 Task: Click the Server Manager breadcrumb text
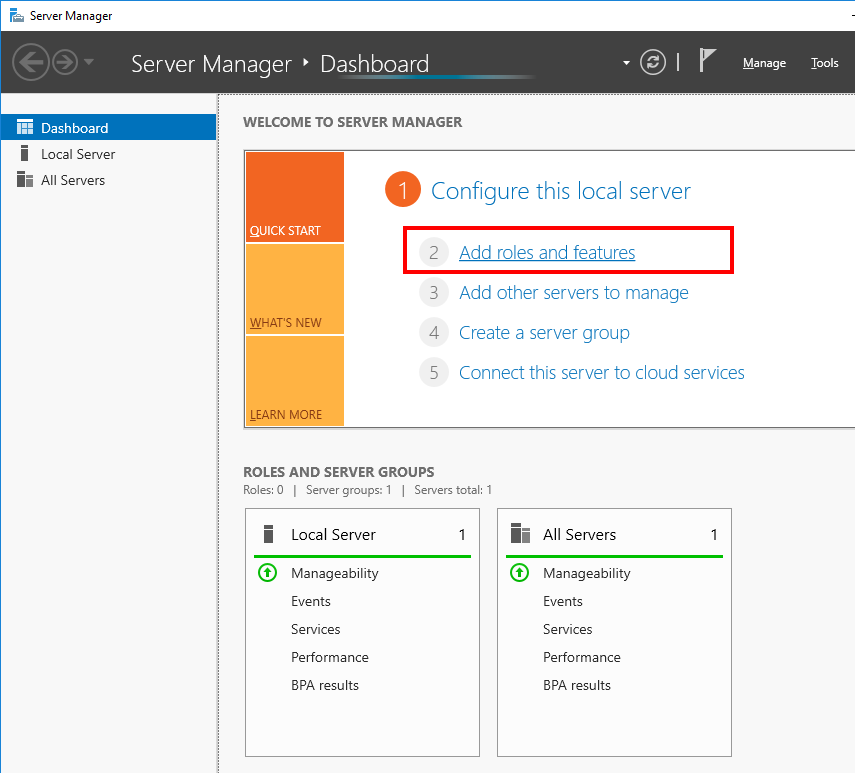(211, 64)
